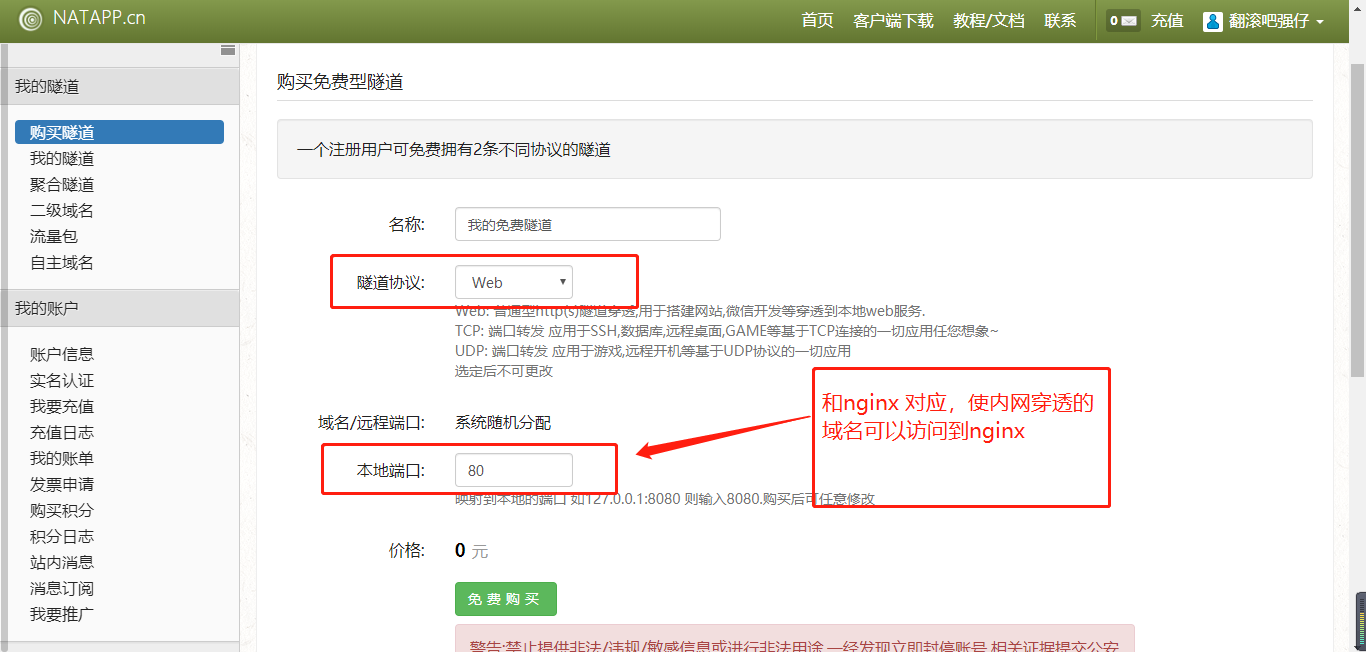Viewport: 1366px width, 652px height.
Task: Open 发票申请 sidebar link
Action: point(62,484)
